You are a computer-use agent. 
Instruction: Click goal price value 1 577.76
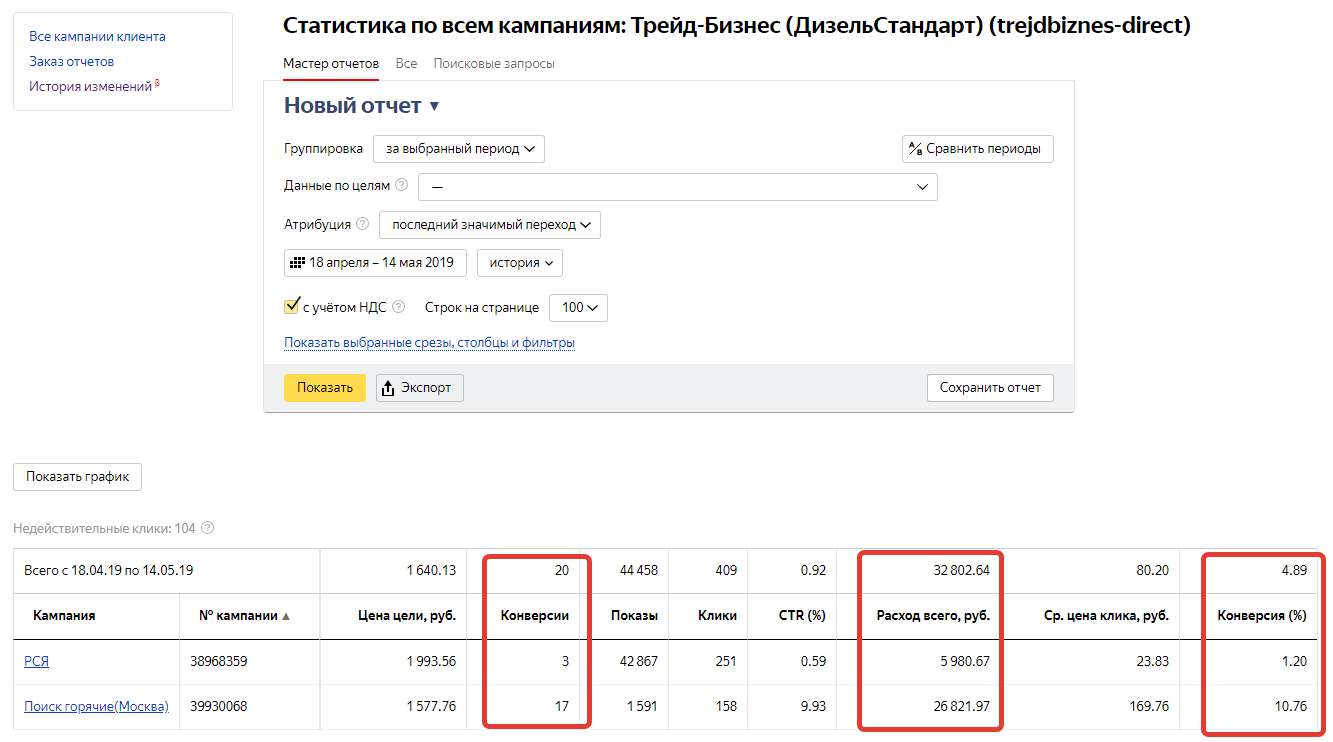(x=431, y=706)
